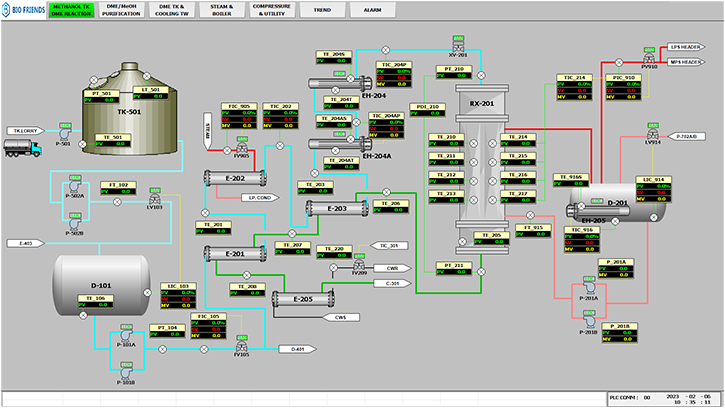Open the LIC_103 controller faceplate
The image size is (725, 408).
[178, 296]
